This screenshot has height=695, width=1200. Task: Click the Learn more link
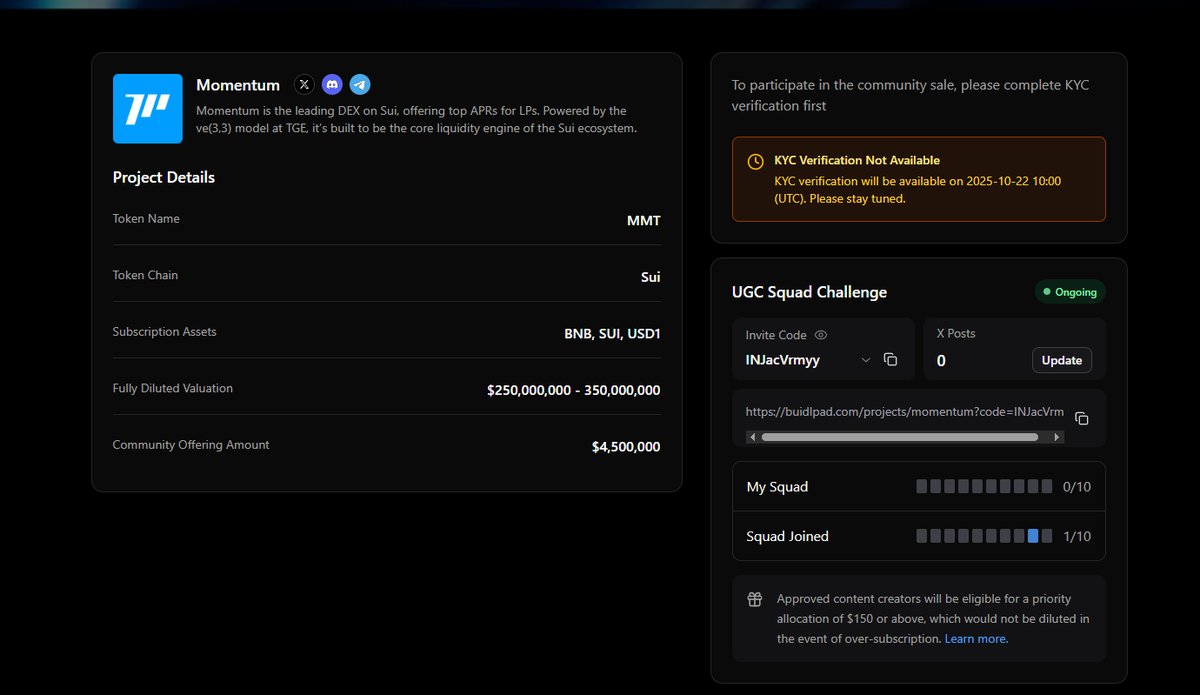[976, 639]
